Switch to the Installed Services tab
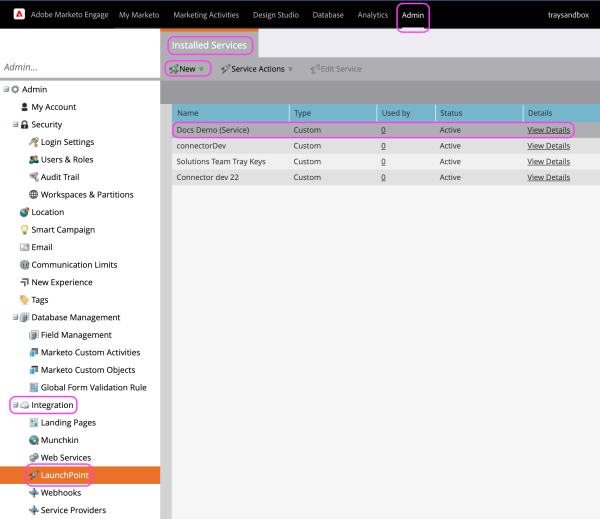Viewport: 600px width, 519px height. click(x=209, y=45)
